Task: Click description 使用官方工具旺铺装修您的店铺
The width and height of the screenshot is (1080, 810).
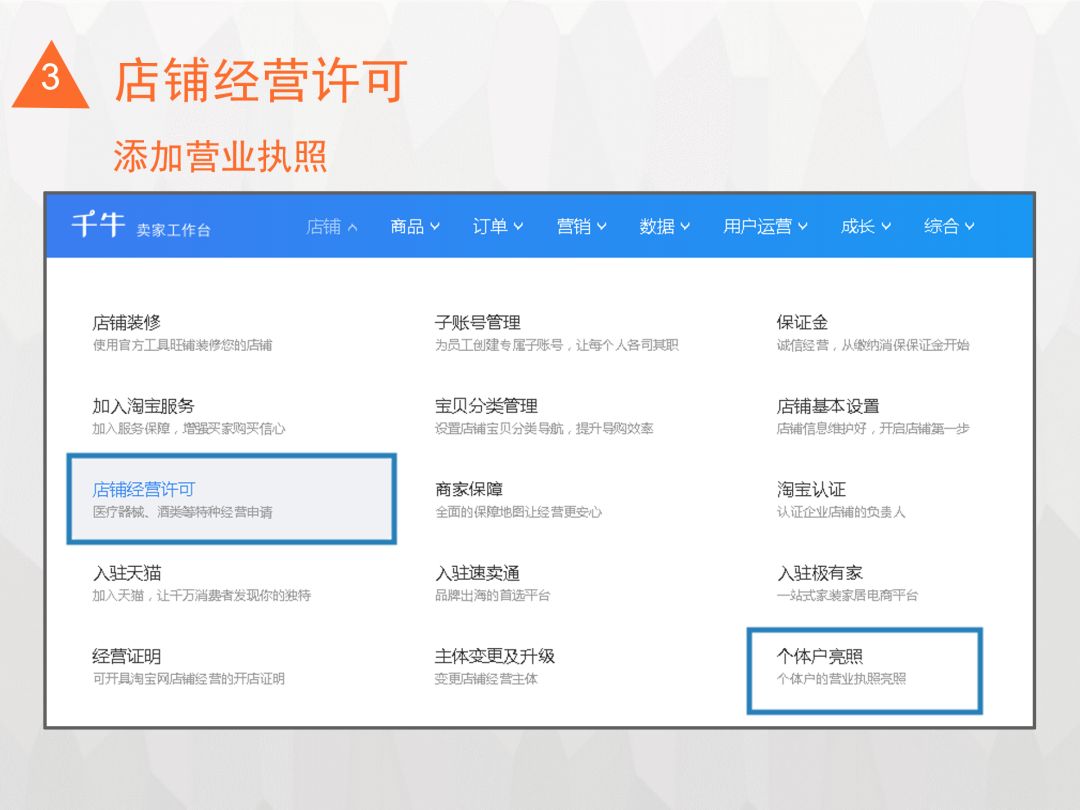Action: click(x=183, y=345)
